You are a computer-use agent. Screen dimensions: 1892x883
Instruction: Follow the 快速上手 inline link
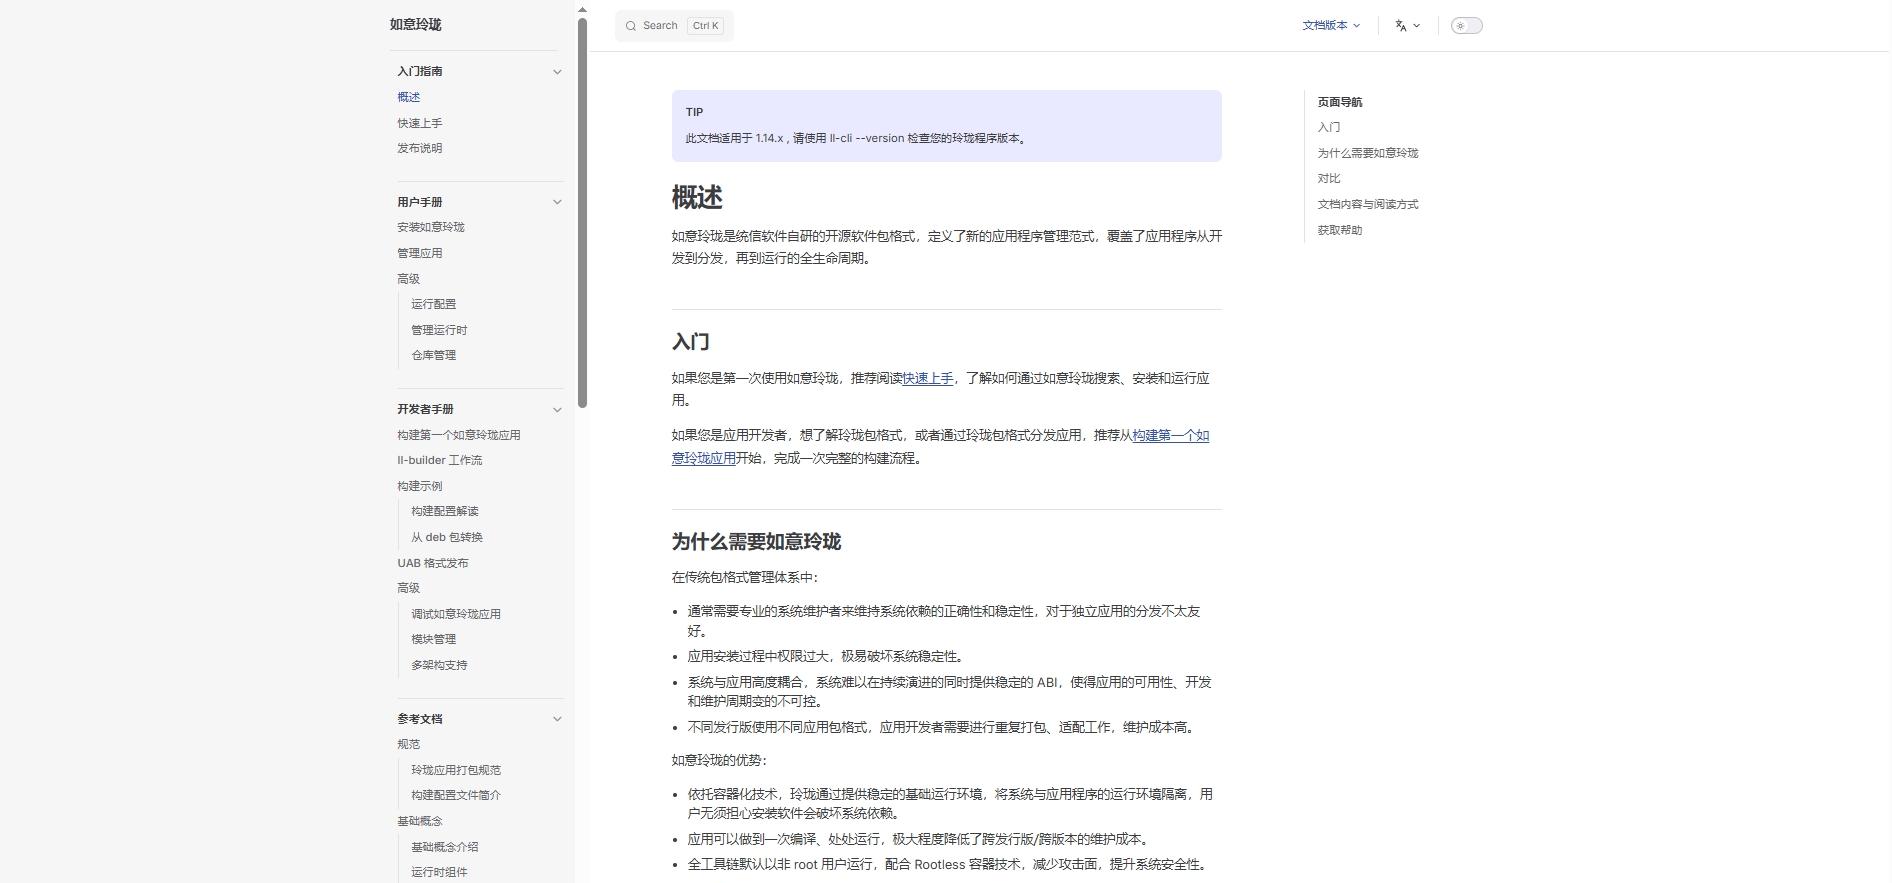[x=928, y=378]
